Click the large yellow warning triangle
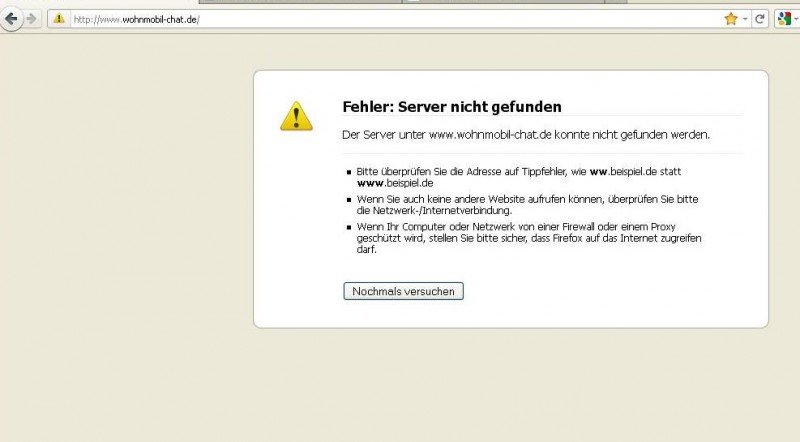800x442 pixels. pos(296,116)
